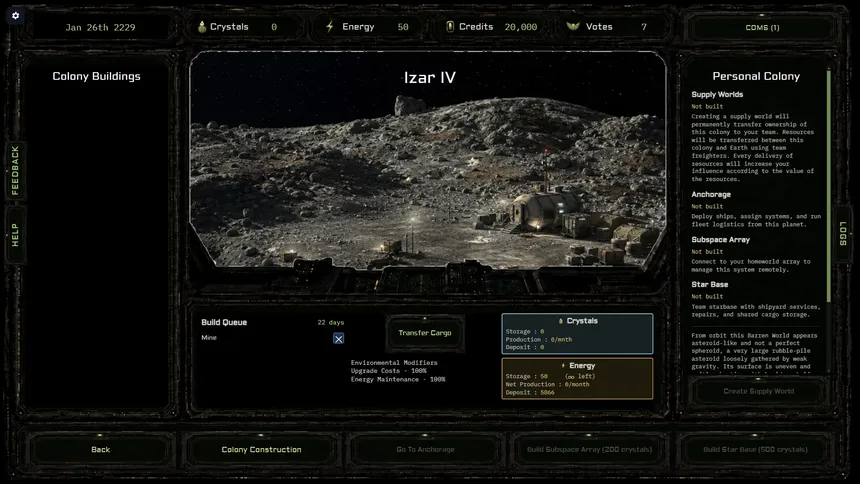
Task: Select the Energy resource panel
Action: point(577,379)
